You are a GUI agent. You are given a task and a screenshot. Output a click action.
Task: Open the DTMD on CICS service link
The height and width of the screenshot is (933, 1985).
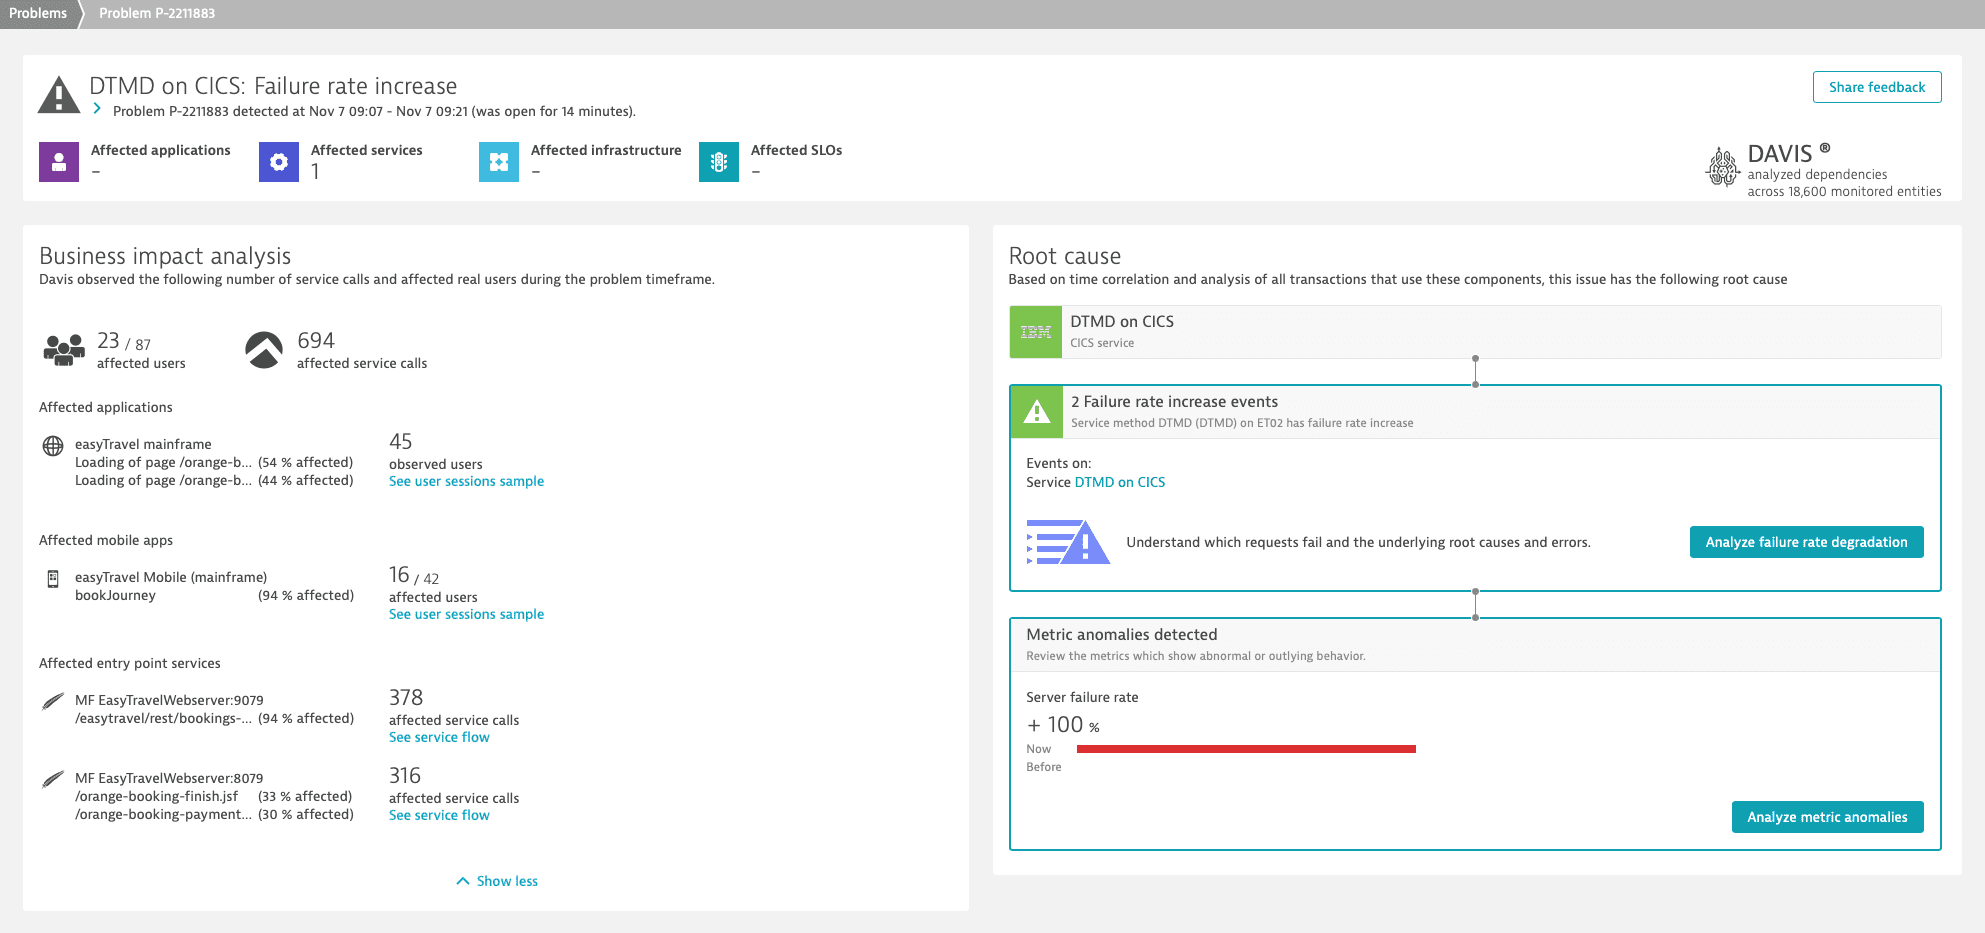1119,482
